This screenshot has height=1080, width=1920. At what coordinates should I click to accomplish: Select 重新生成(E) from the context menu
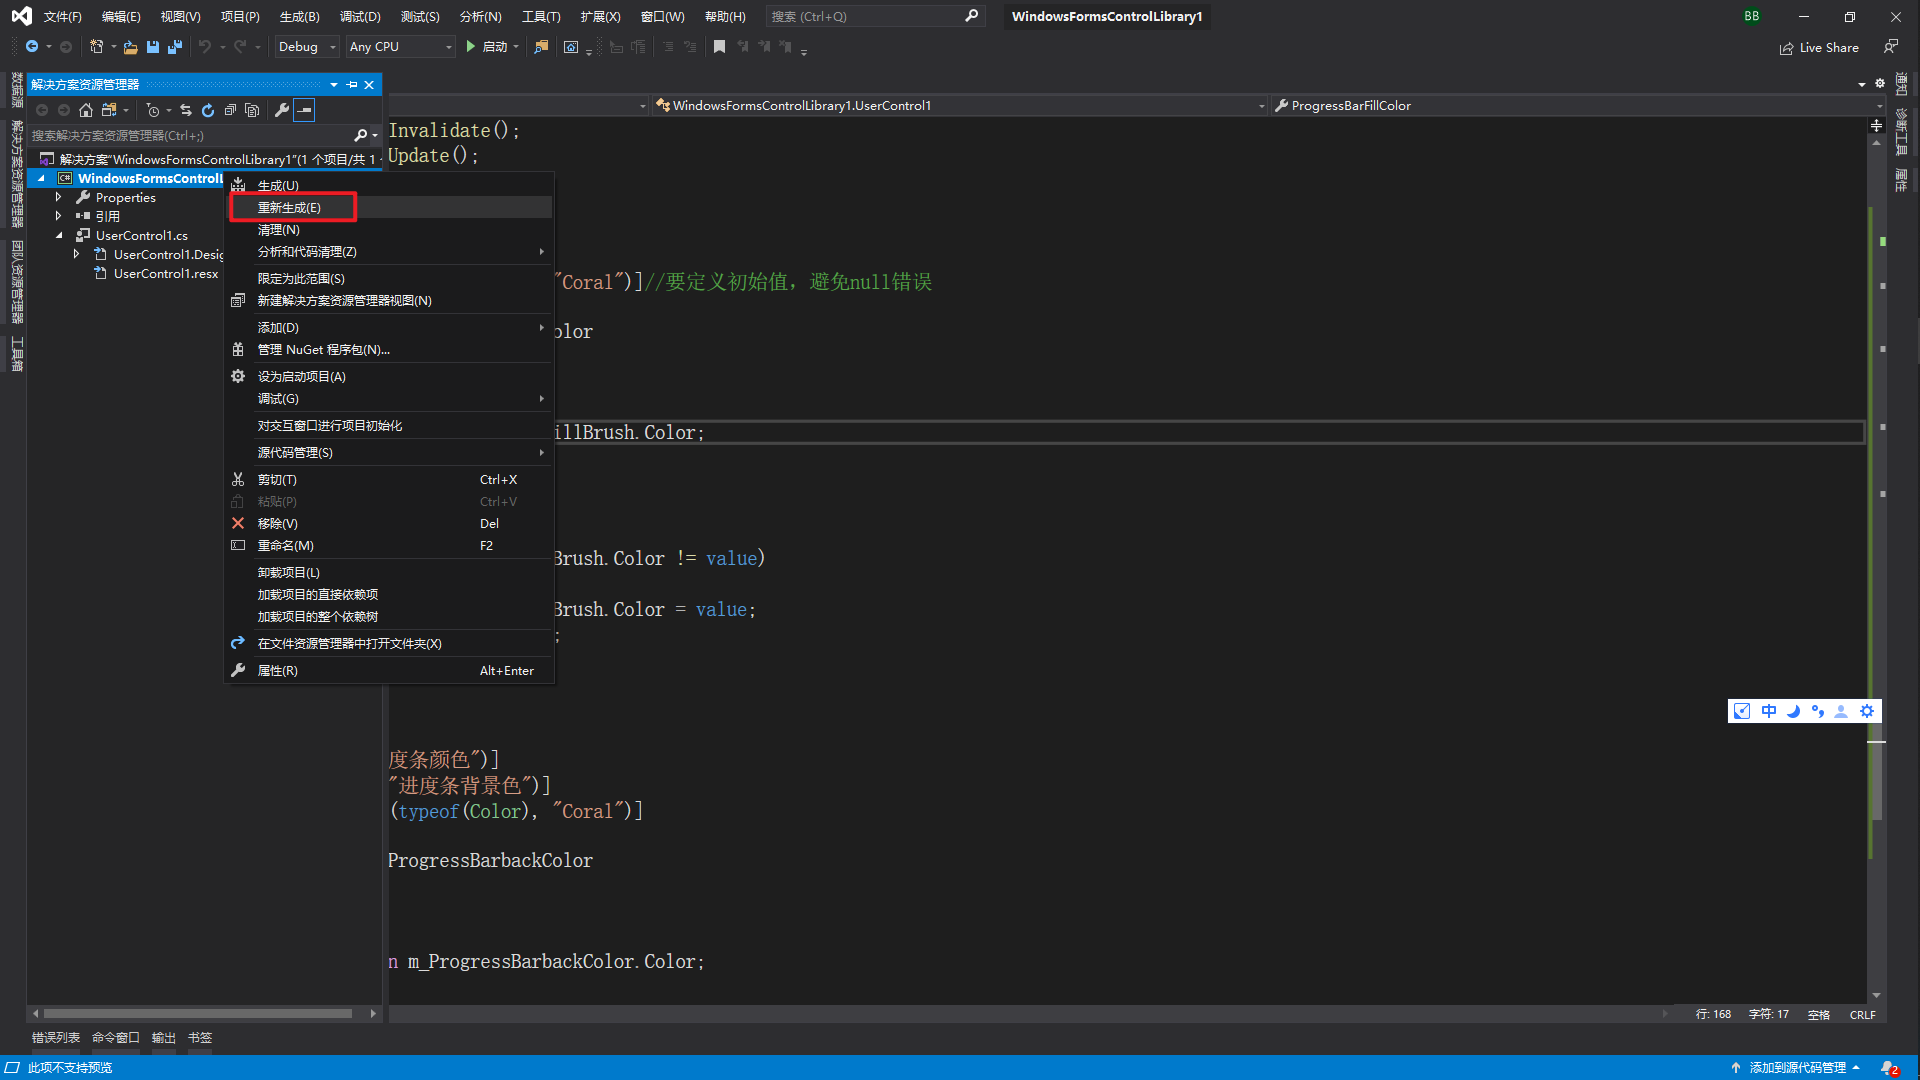[x=292, y=206]
